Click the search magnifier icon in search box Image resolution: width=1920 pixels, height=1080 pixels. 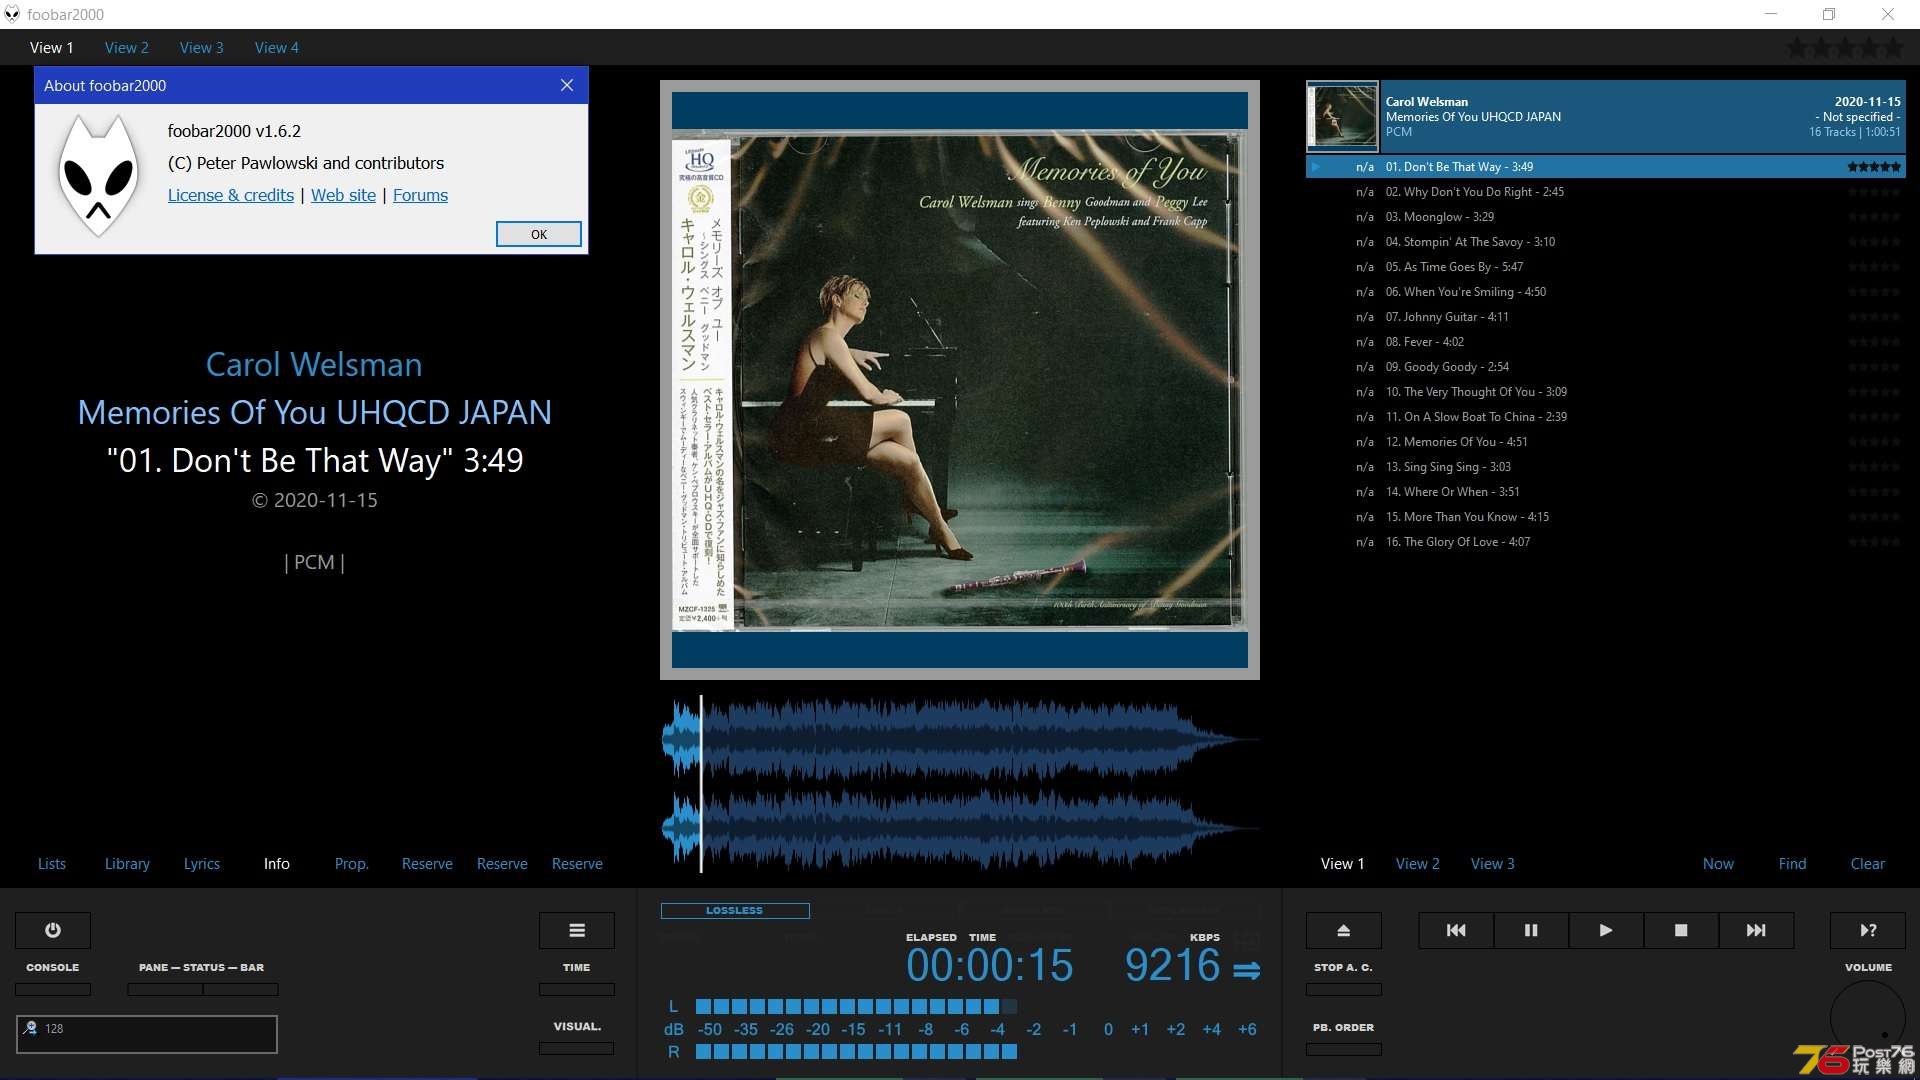[x=30, y=1028]
